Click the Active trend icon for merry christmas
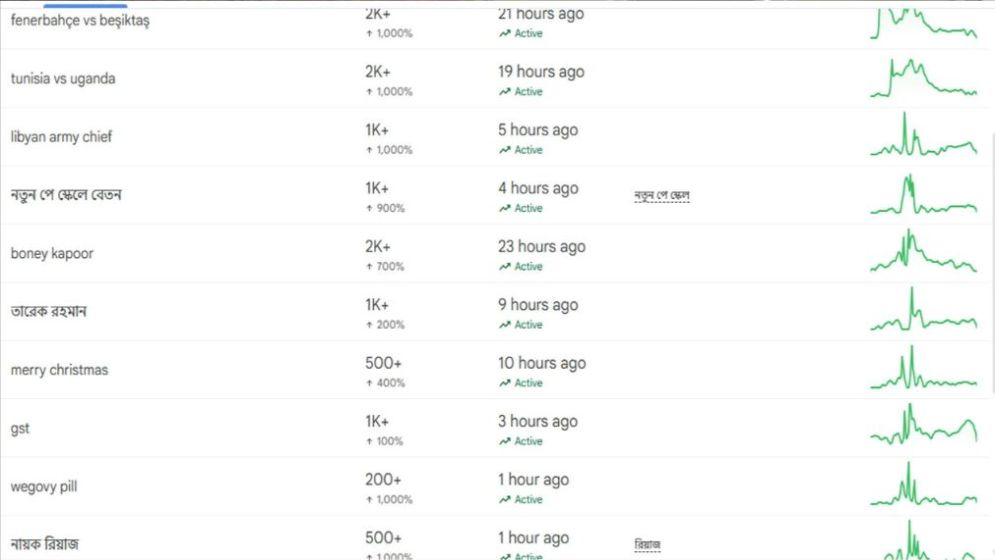 [505, 383]
